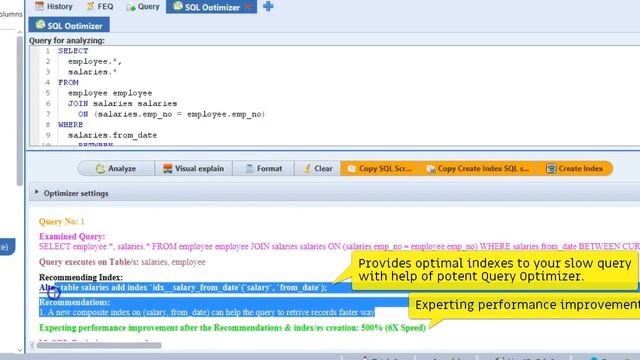
Task: Click the Analyze button
Action: coord(116,169)
